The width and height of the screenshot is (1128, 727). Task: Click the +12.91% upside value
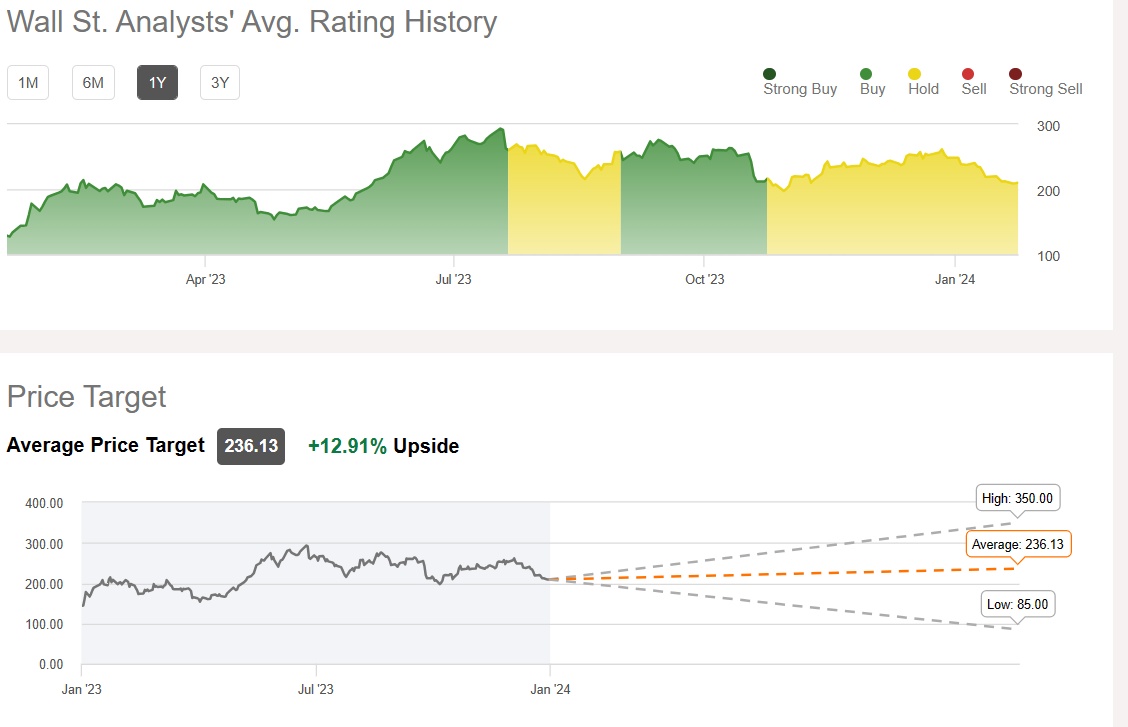click(x=347, y=446)
